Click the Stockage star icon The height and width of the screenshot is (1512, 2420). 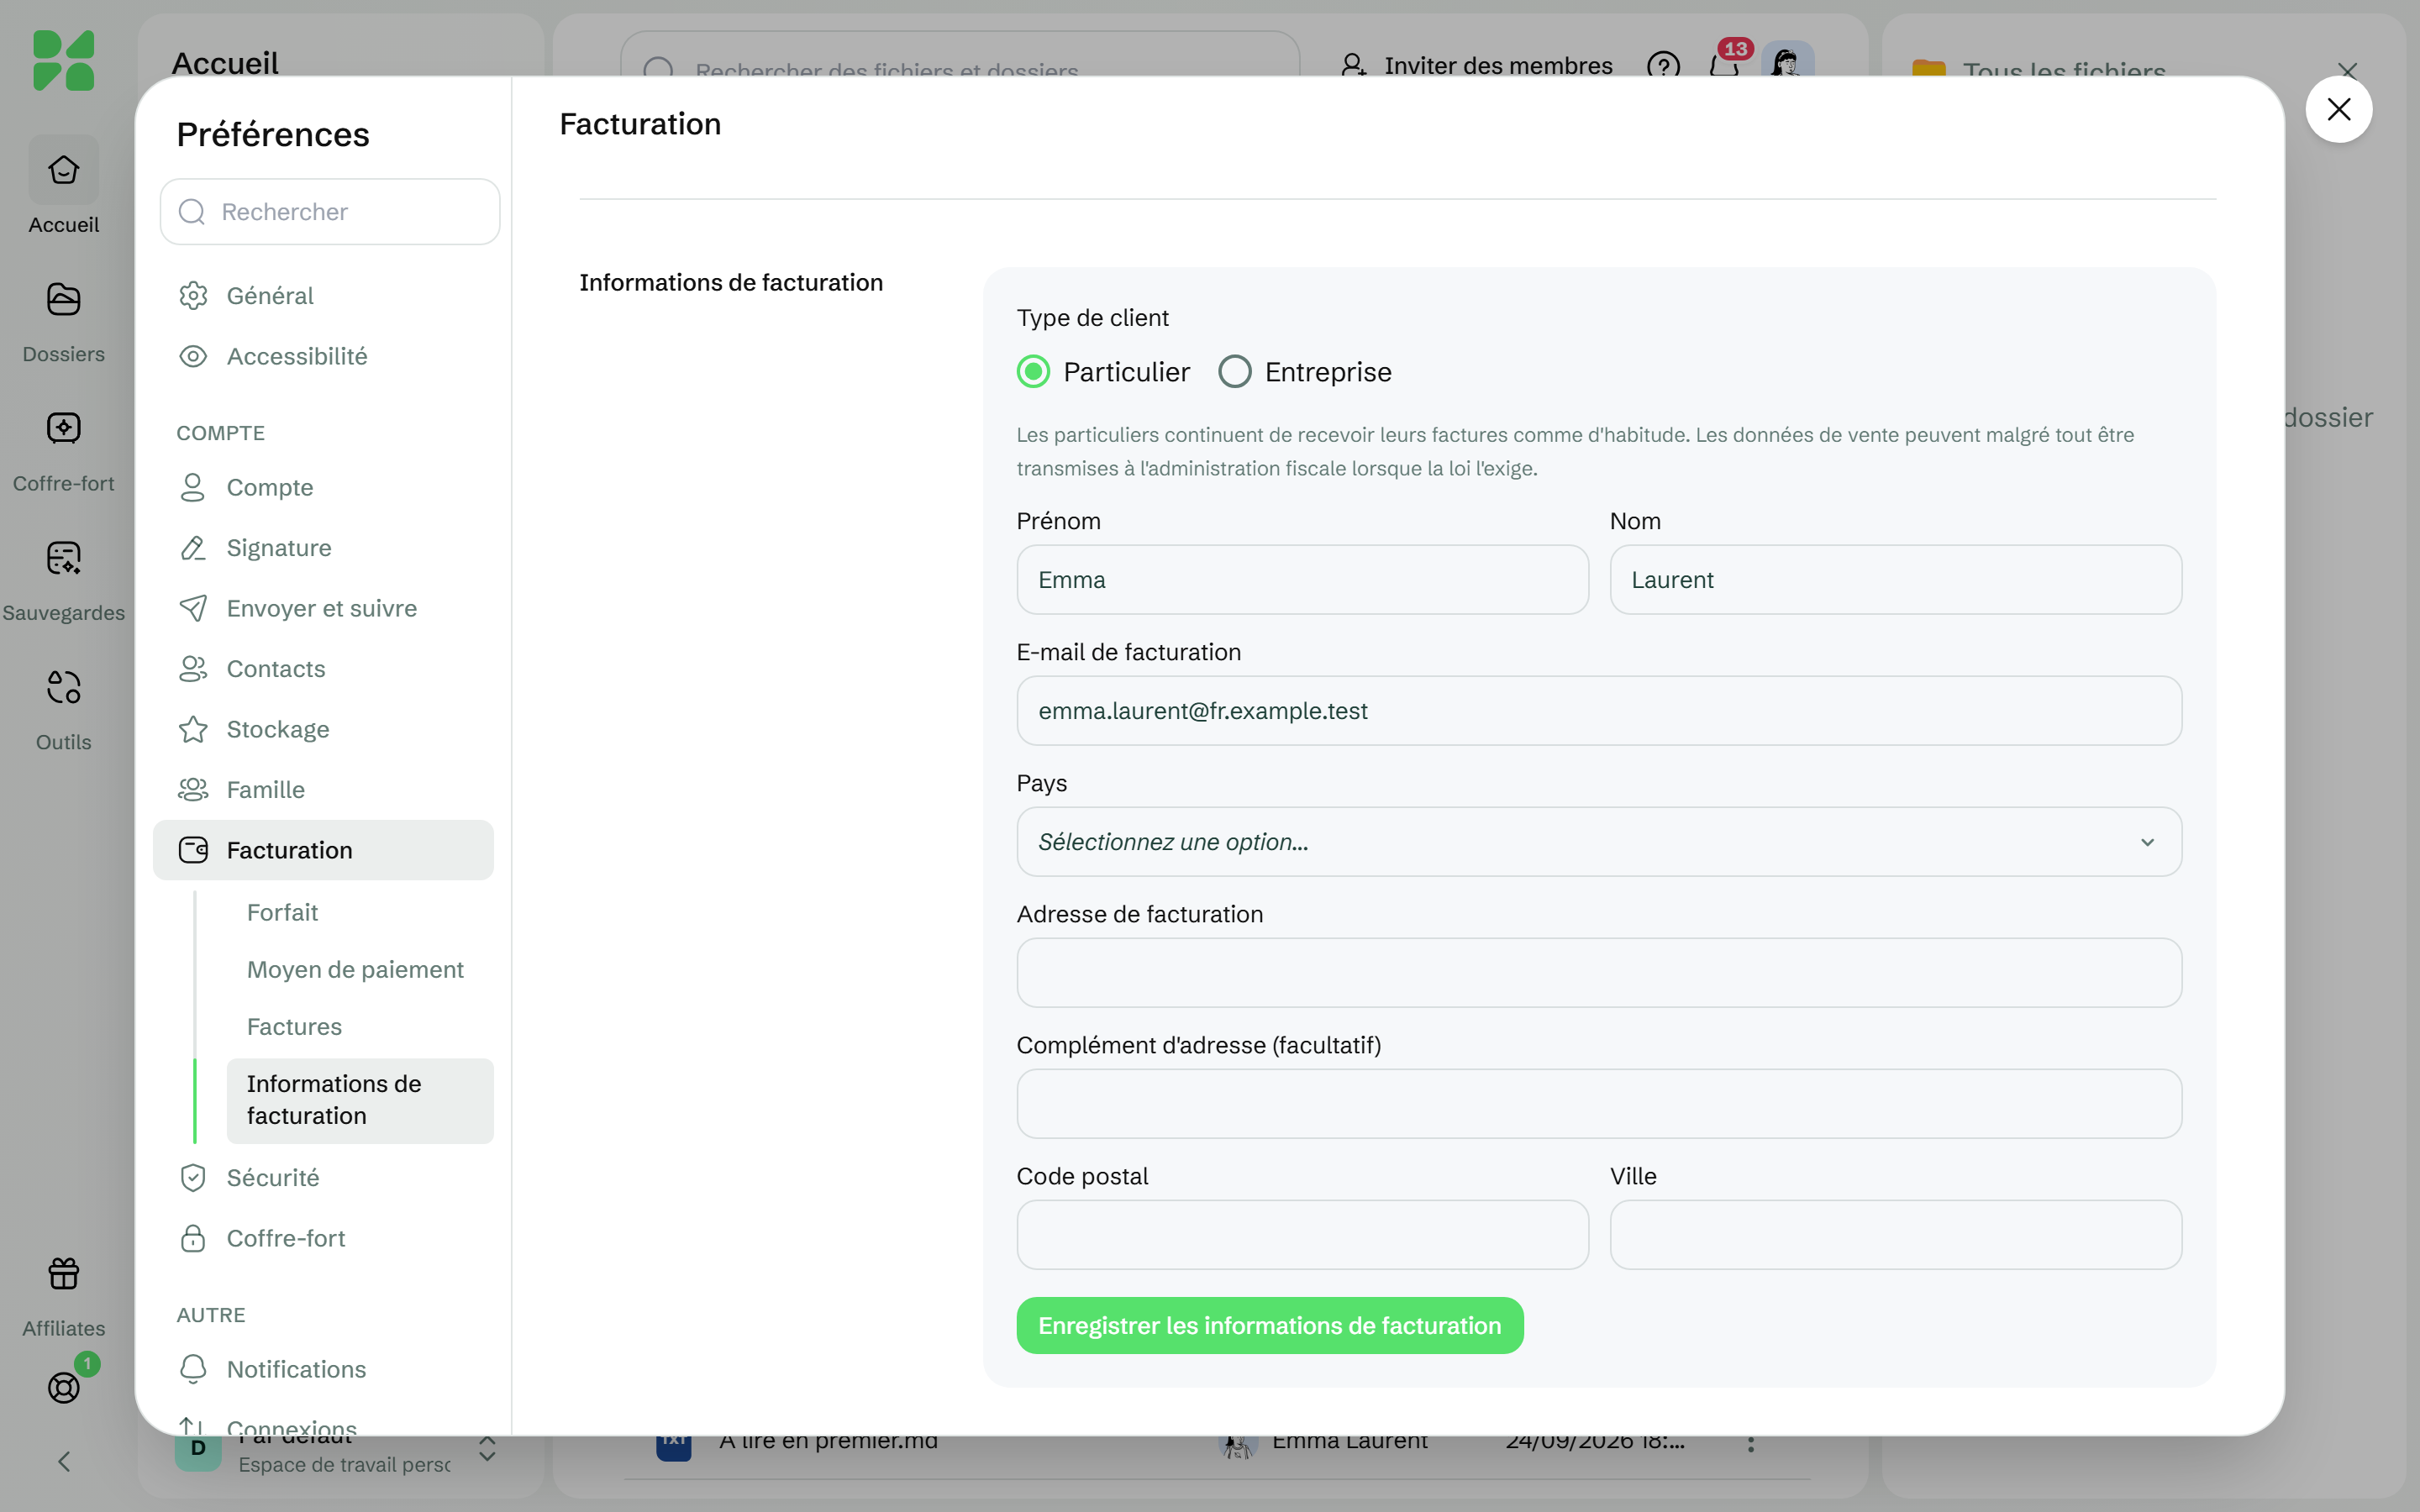(193, 729)
